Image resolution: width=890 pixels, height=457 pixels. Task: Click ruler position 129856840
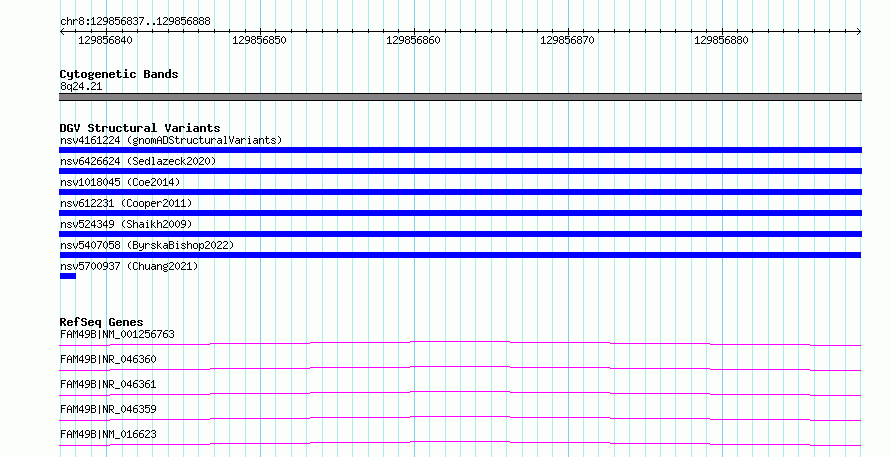[105, 40]
